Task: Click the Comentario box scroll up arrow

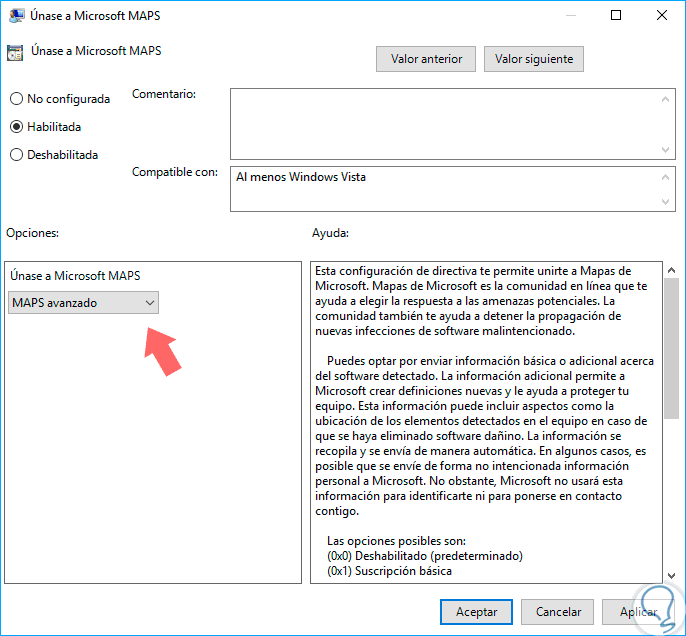Action: [665, 99]
